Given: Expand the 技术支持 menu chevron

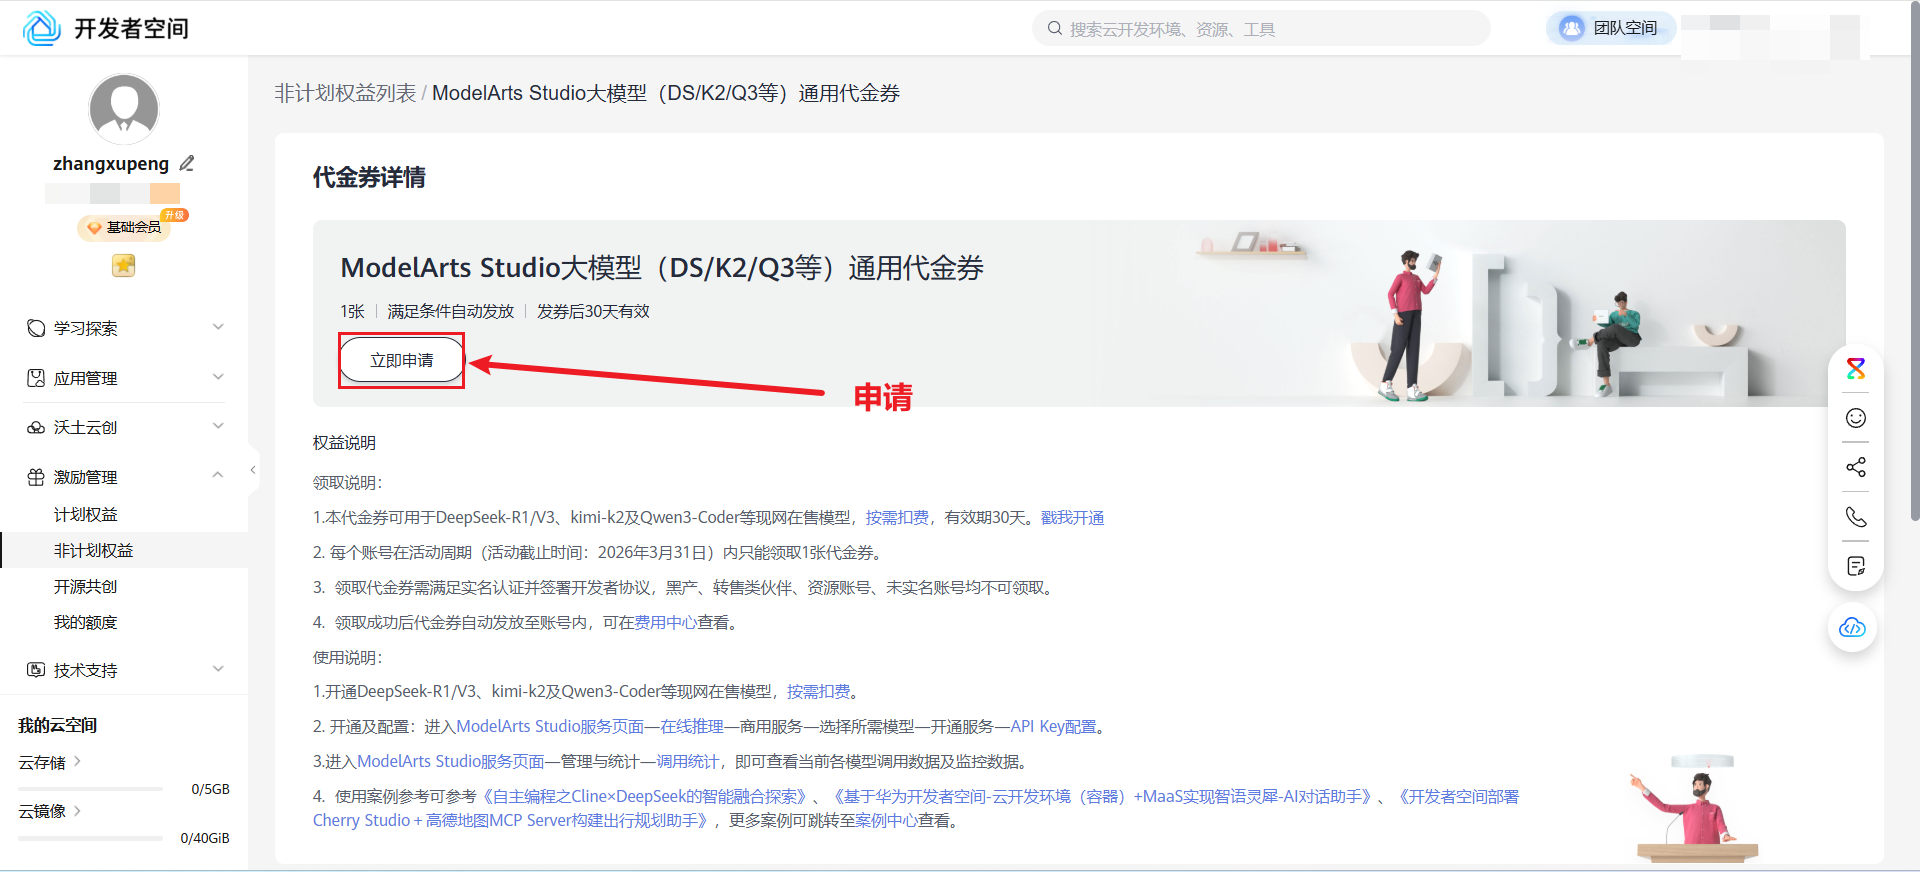Looking at the screenshot, I should point(218,669).
